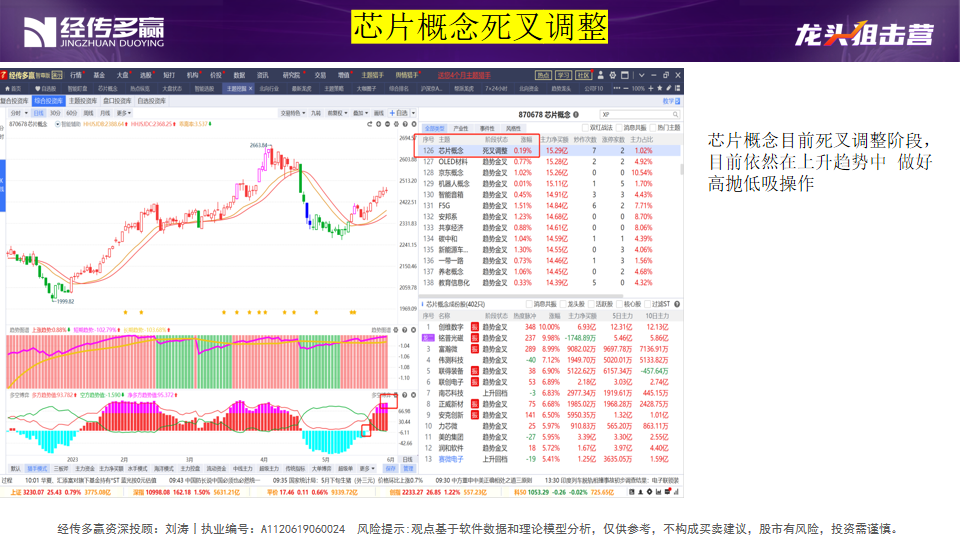
Task: Expand the title bar chevron dropdown
Action: tap(641, 75)
